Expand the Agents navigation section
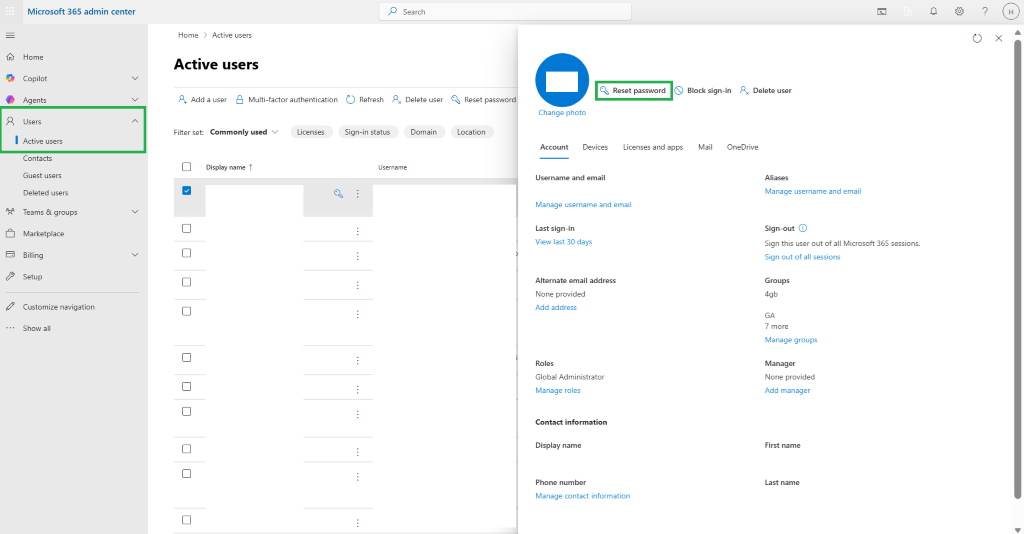This screenshot has height=534, width=1024. click(135, 100)
